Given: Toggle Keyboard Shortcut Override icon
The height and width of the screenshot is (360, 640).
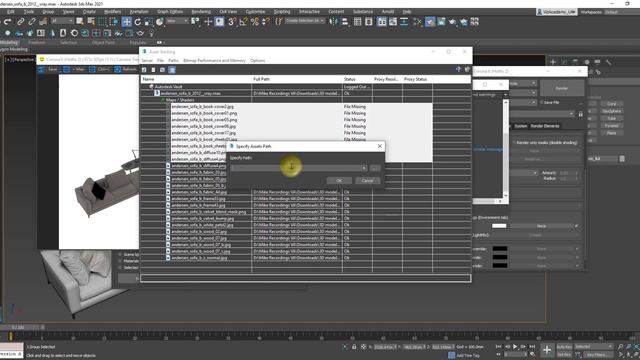Looking at the screenshot, I should pyautogui.click(x=219, y=22).
